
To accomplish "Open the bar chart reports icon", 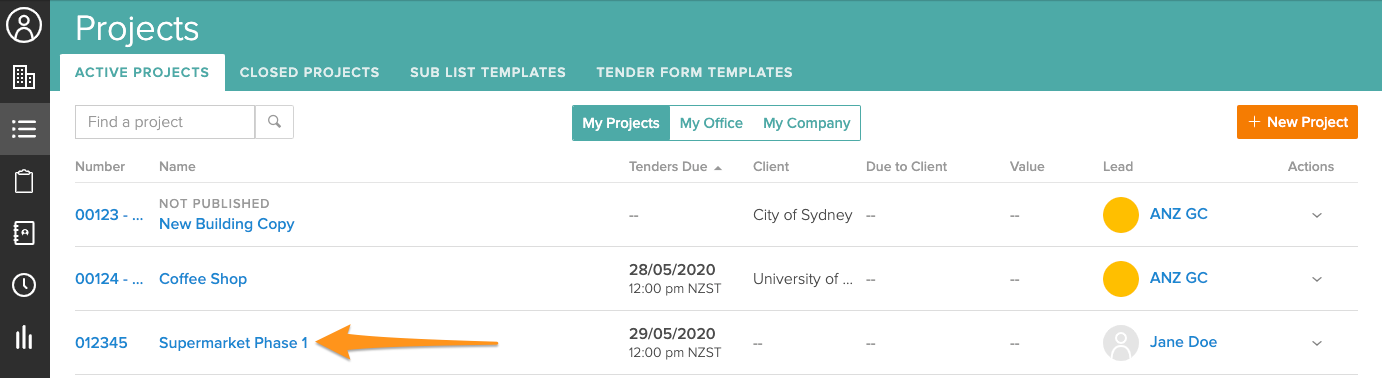I will point(24,337).
